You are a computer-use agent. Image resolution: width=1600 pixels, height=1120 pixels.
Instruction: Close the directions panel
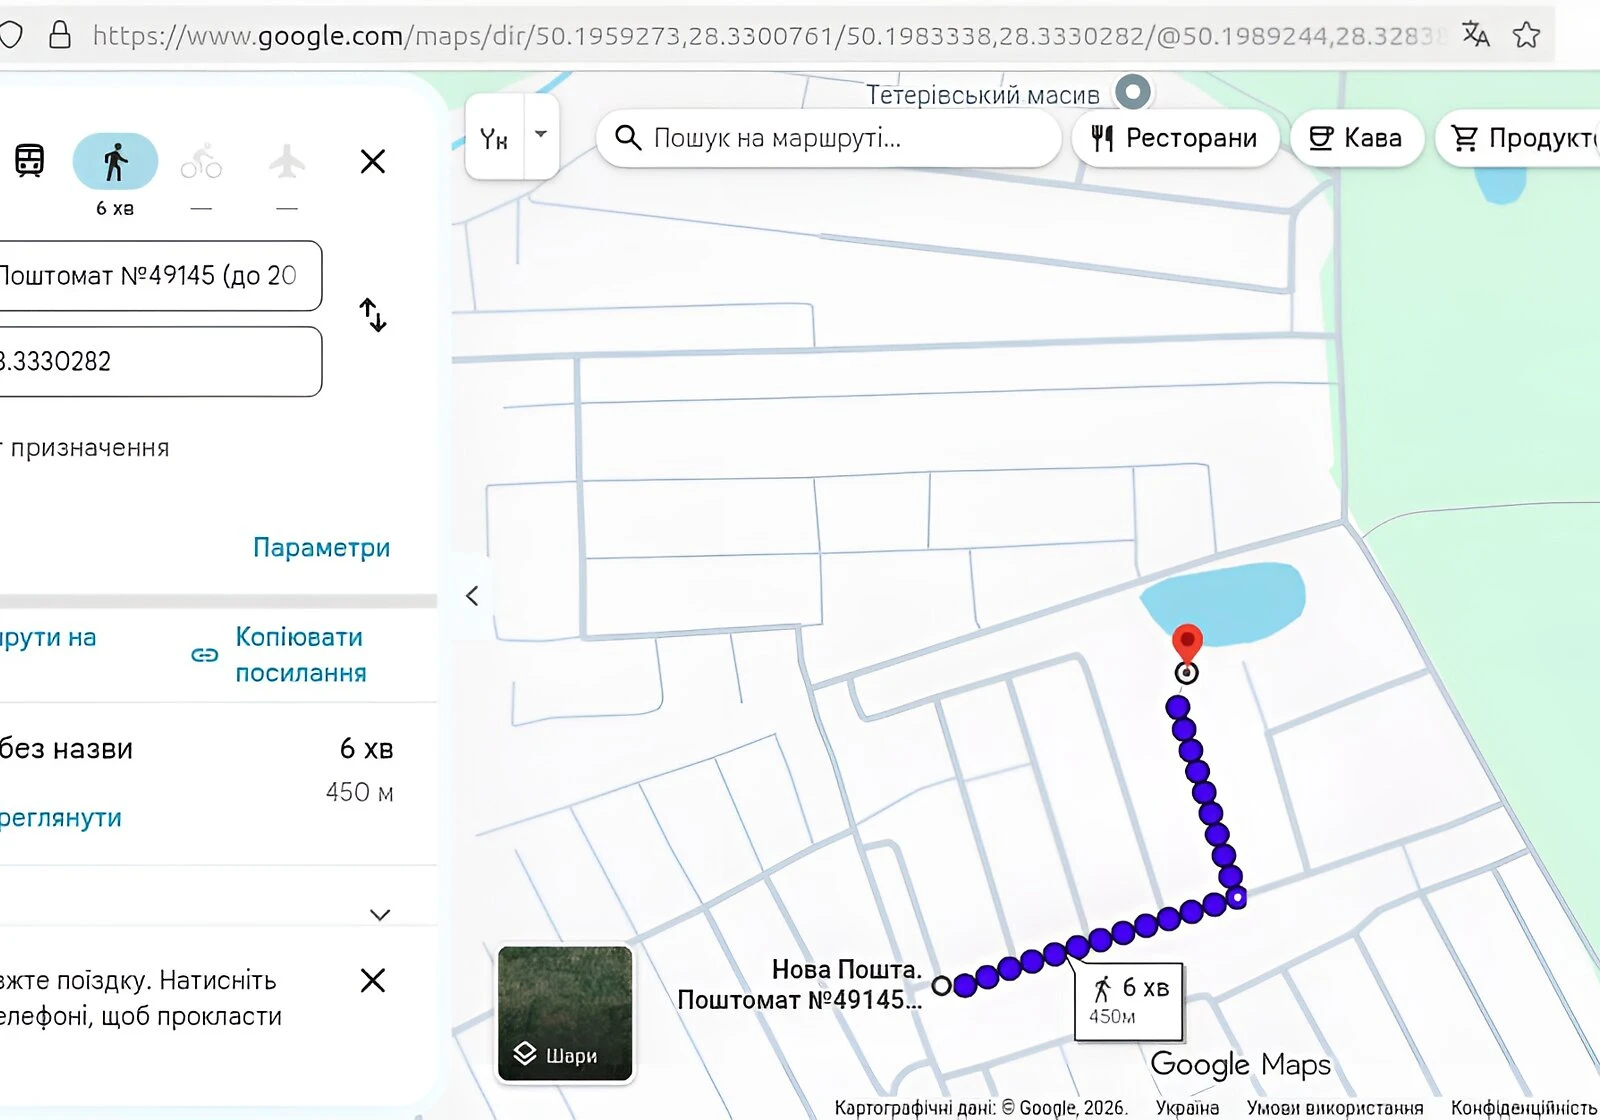point(373,161)
